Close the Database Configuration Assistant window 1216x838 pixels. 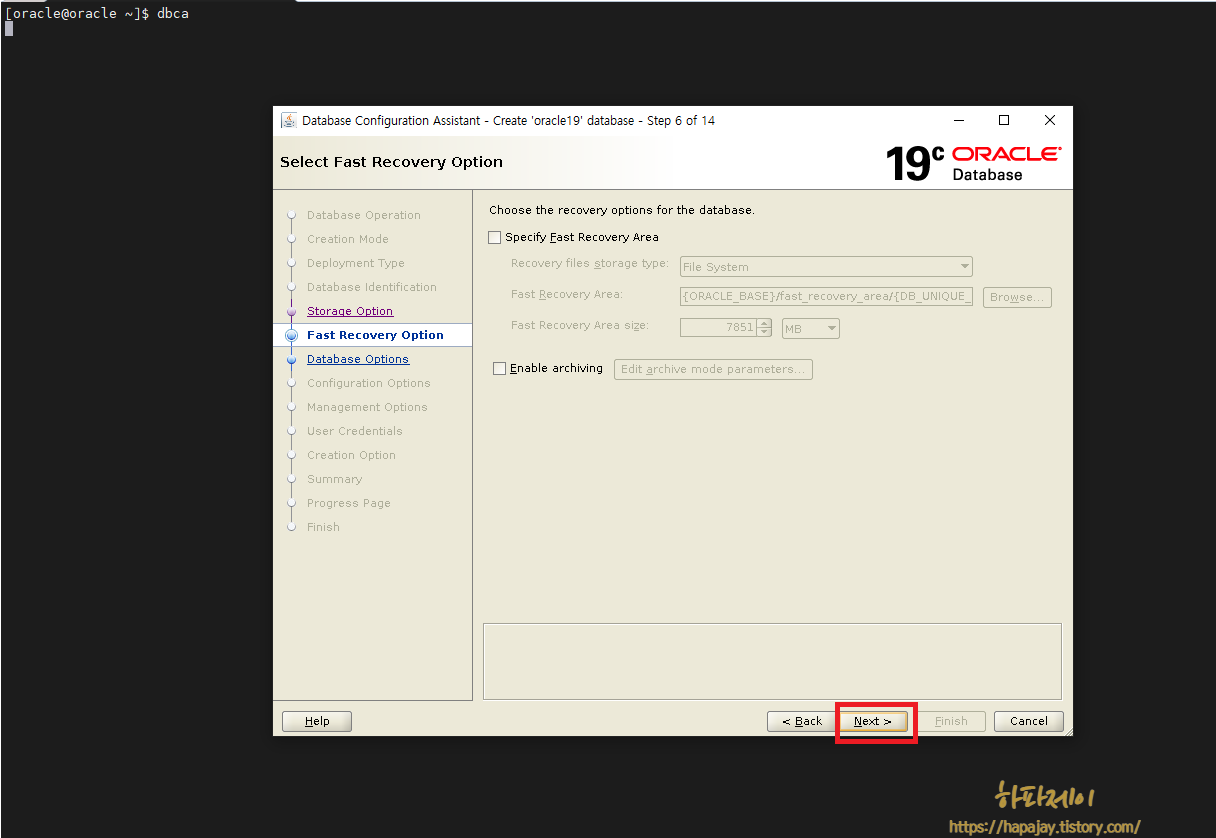[1050, 120]
